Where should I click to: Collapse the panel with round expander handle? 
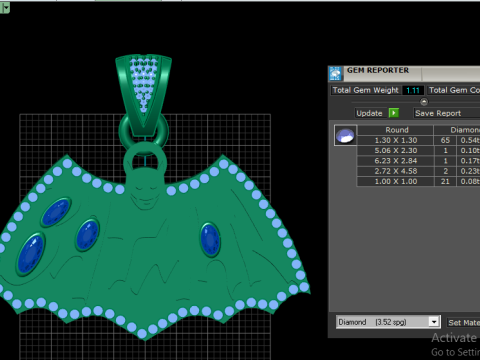tap(424, 101)
